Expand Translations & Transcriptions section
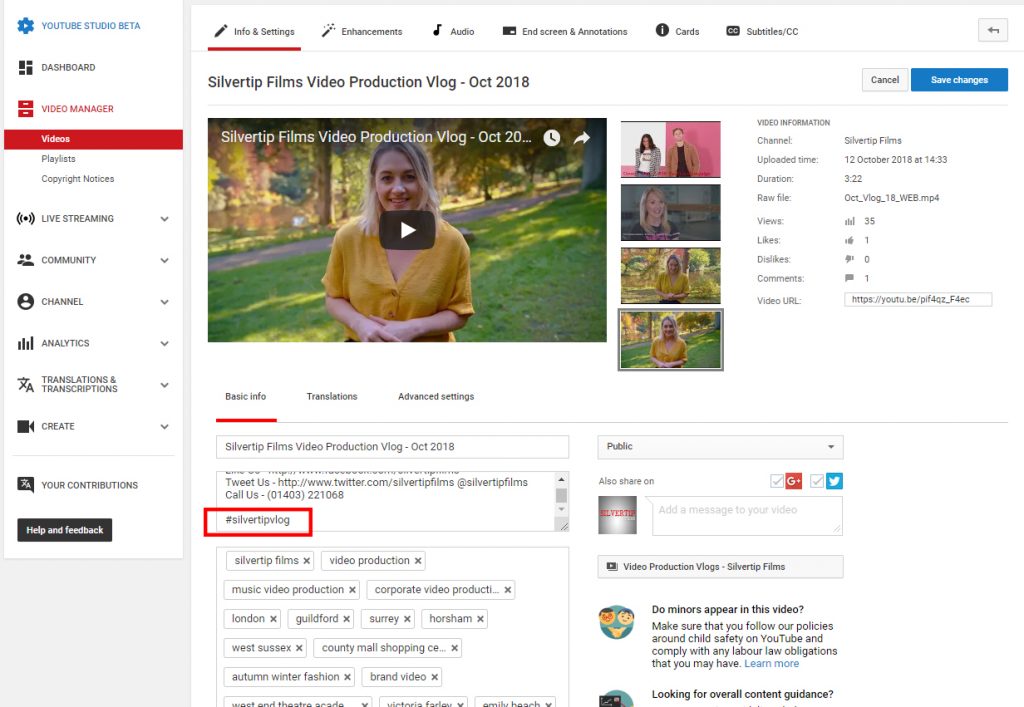This screenshot has width=1024, height=707. (x=165, y=385)
